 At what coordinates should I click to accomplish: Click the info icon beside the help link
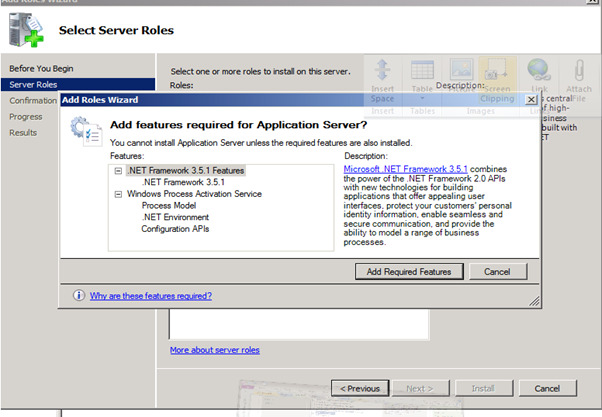coord(79,295)
